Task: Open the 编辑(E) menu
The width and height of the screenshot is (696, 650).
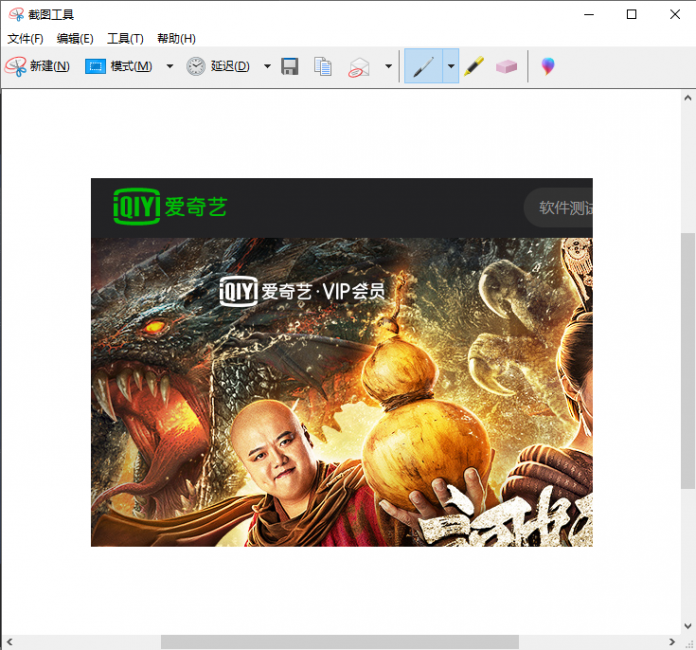Action: click(x=75, y=39)
